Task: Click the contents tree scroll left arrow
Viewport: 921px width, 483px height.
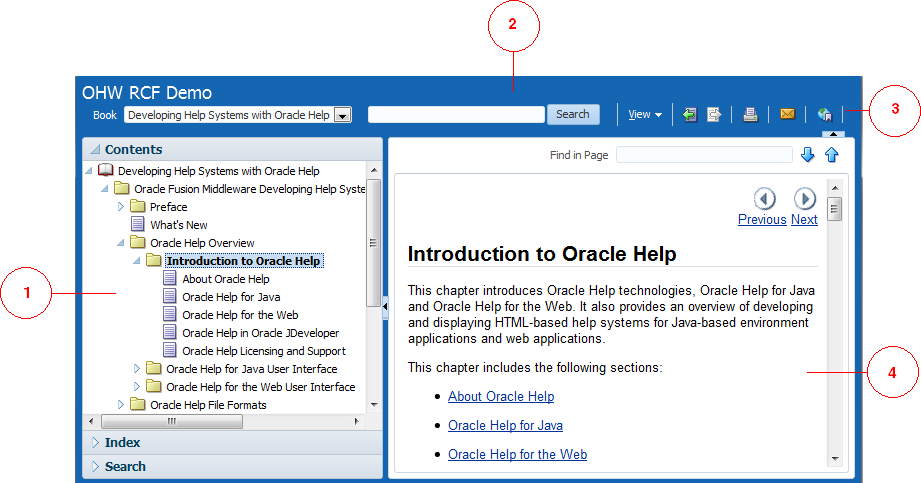Action: click(90, 421)
